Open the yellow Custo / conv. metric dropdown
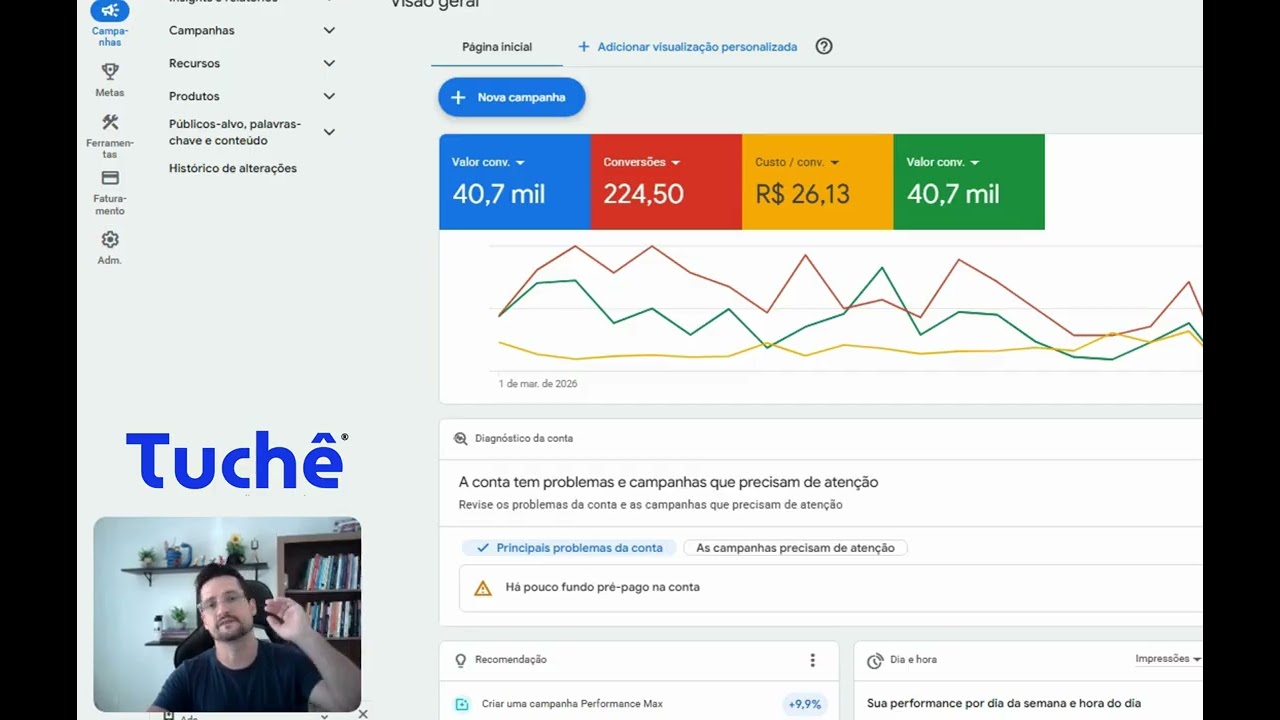Viewport: 1280px width, 720px height. [834, 162]
